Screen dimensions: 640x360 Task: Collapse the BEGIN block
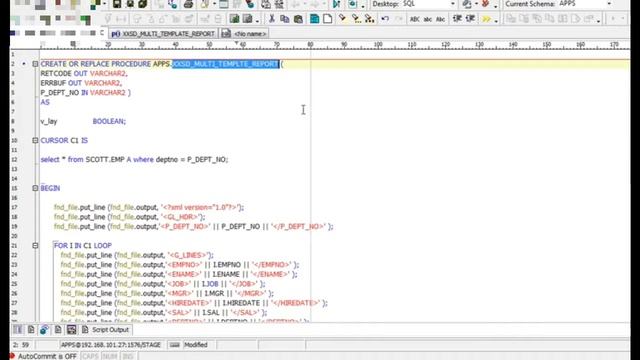35,188
